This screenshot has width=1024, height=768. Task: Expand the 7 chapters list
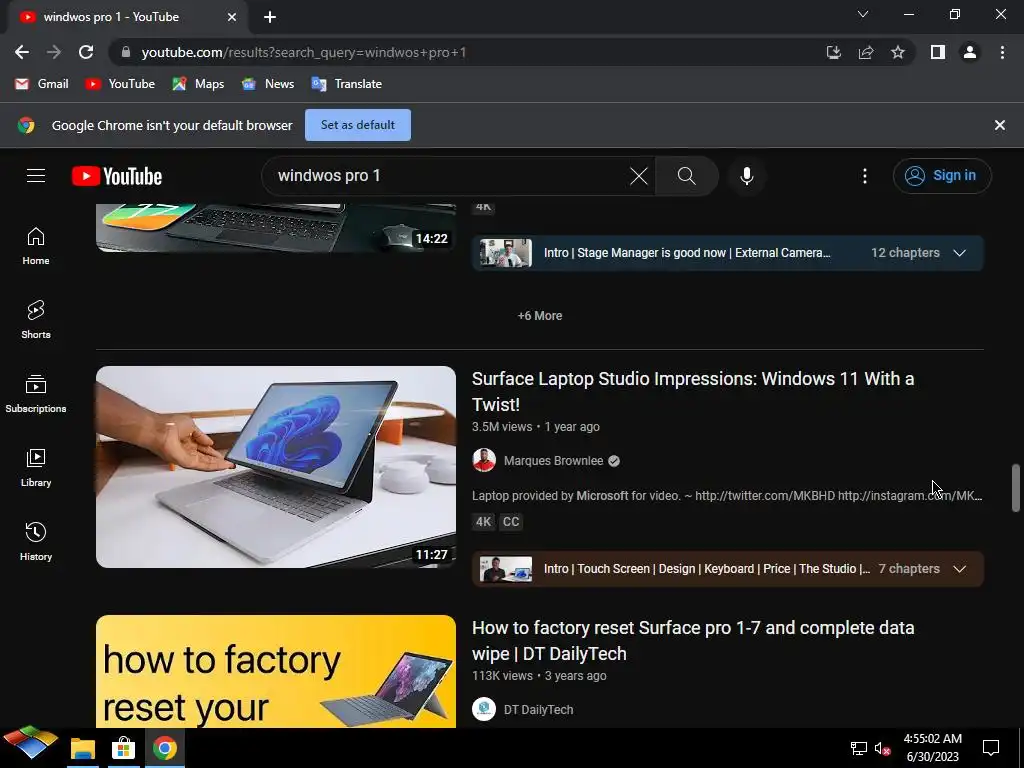pos(959,569)
